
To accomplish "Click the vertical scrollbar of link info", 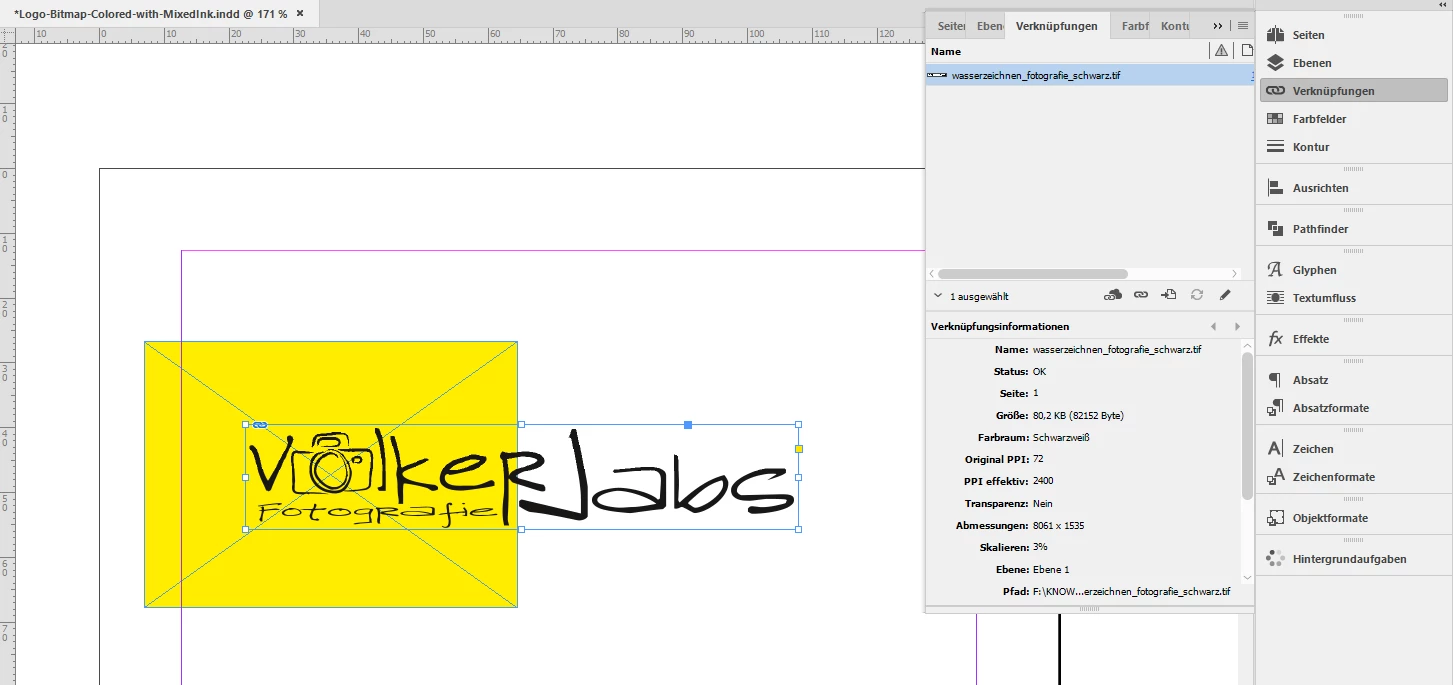I will tap(1247, 424).
